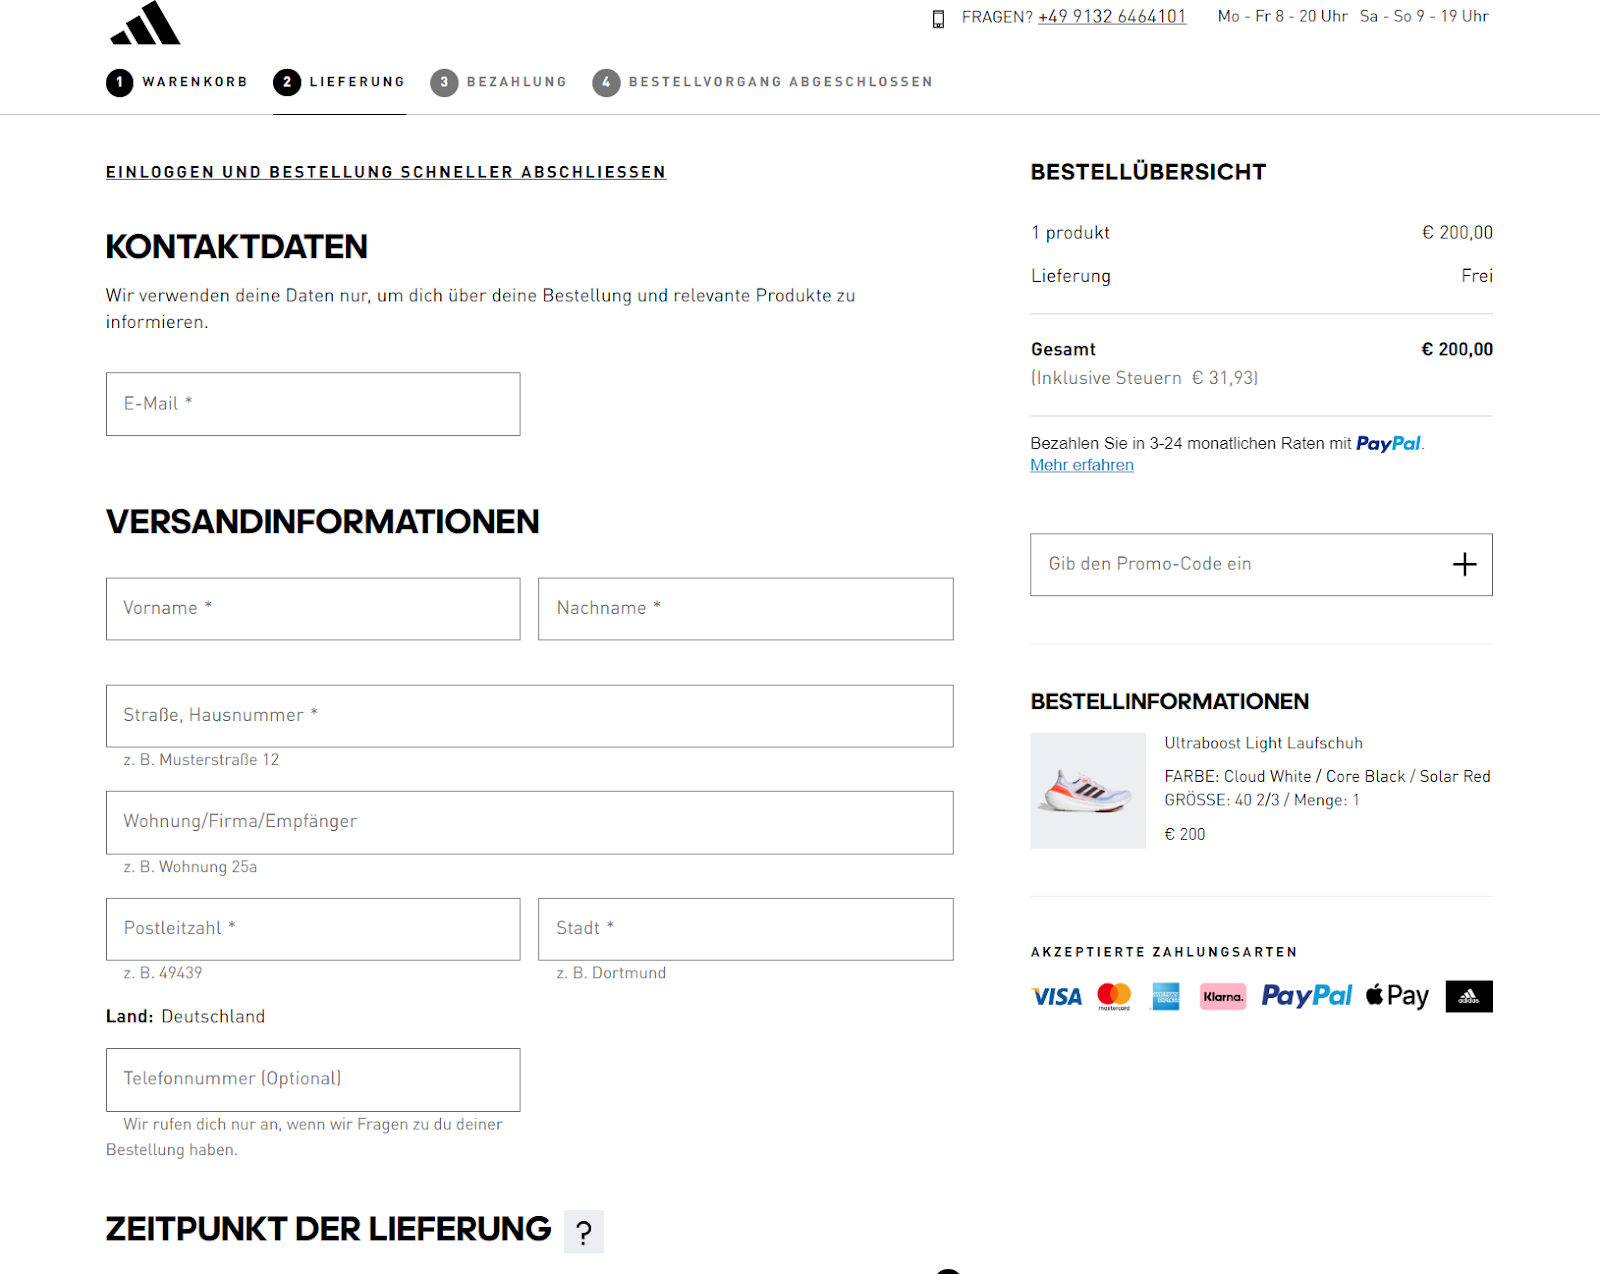Click the Visa payment logo
This screenshot has height=1274, width=1600.
(x=1056, y=997)
